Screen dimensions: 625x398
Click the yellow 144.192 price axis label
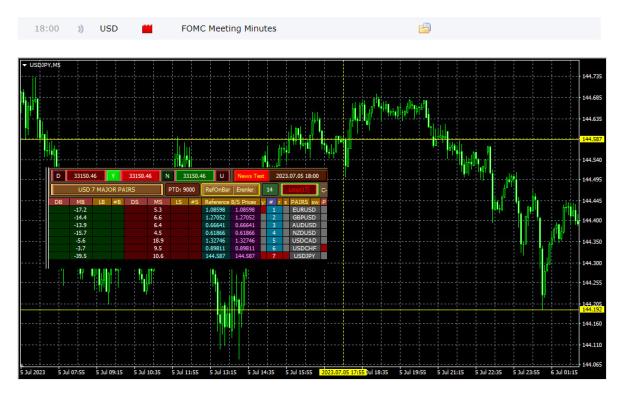click(592, 310)
